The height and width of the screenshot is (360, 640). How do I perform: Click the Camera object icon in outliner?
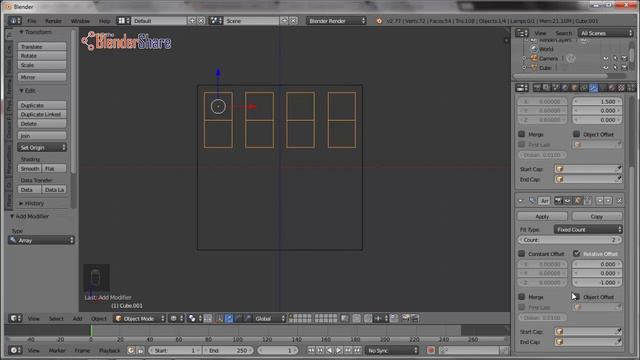pyautogui.click(x=534, y=58)
